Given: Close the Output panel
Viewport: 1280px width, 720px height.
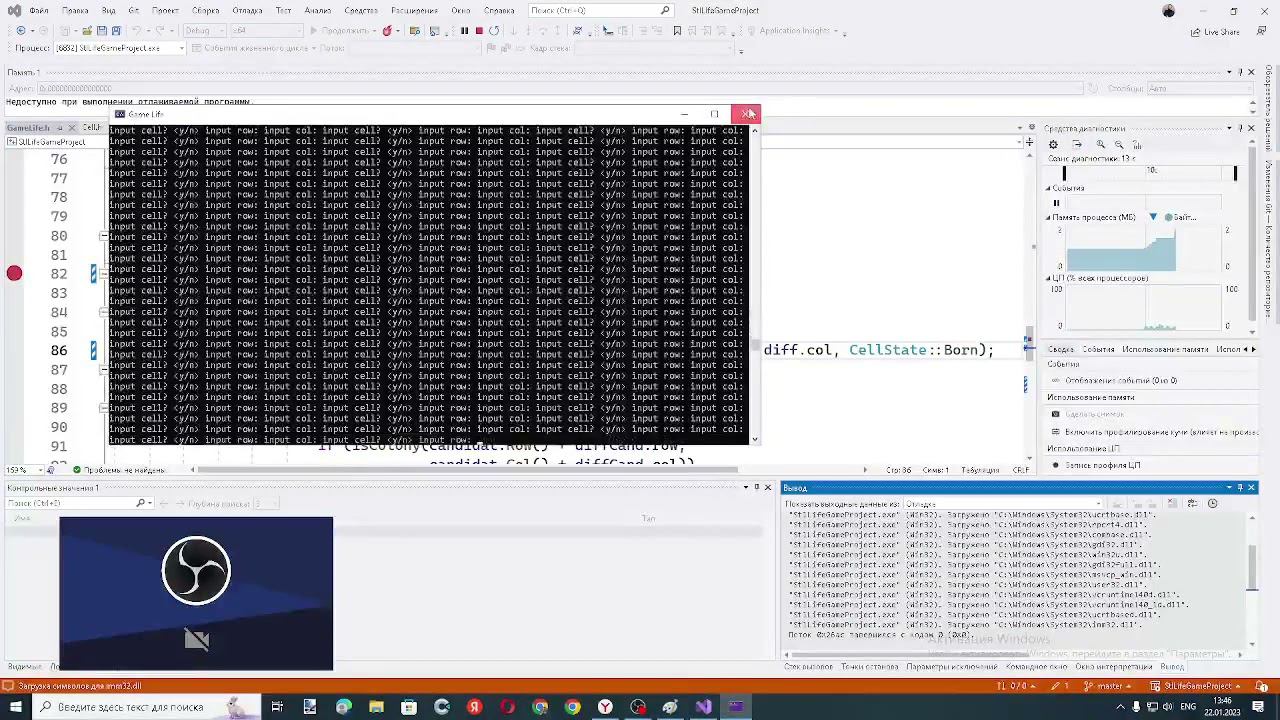Looking at the screenshot, I should pos(1251,488).
